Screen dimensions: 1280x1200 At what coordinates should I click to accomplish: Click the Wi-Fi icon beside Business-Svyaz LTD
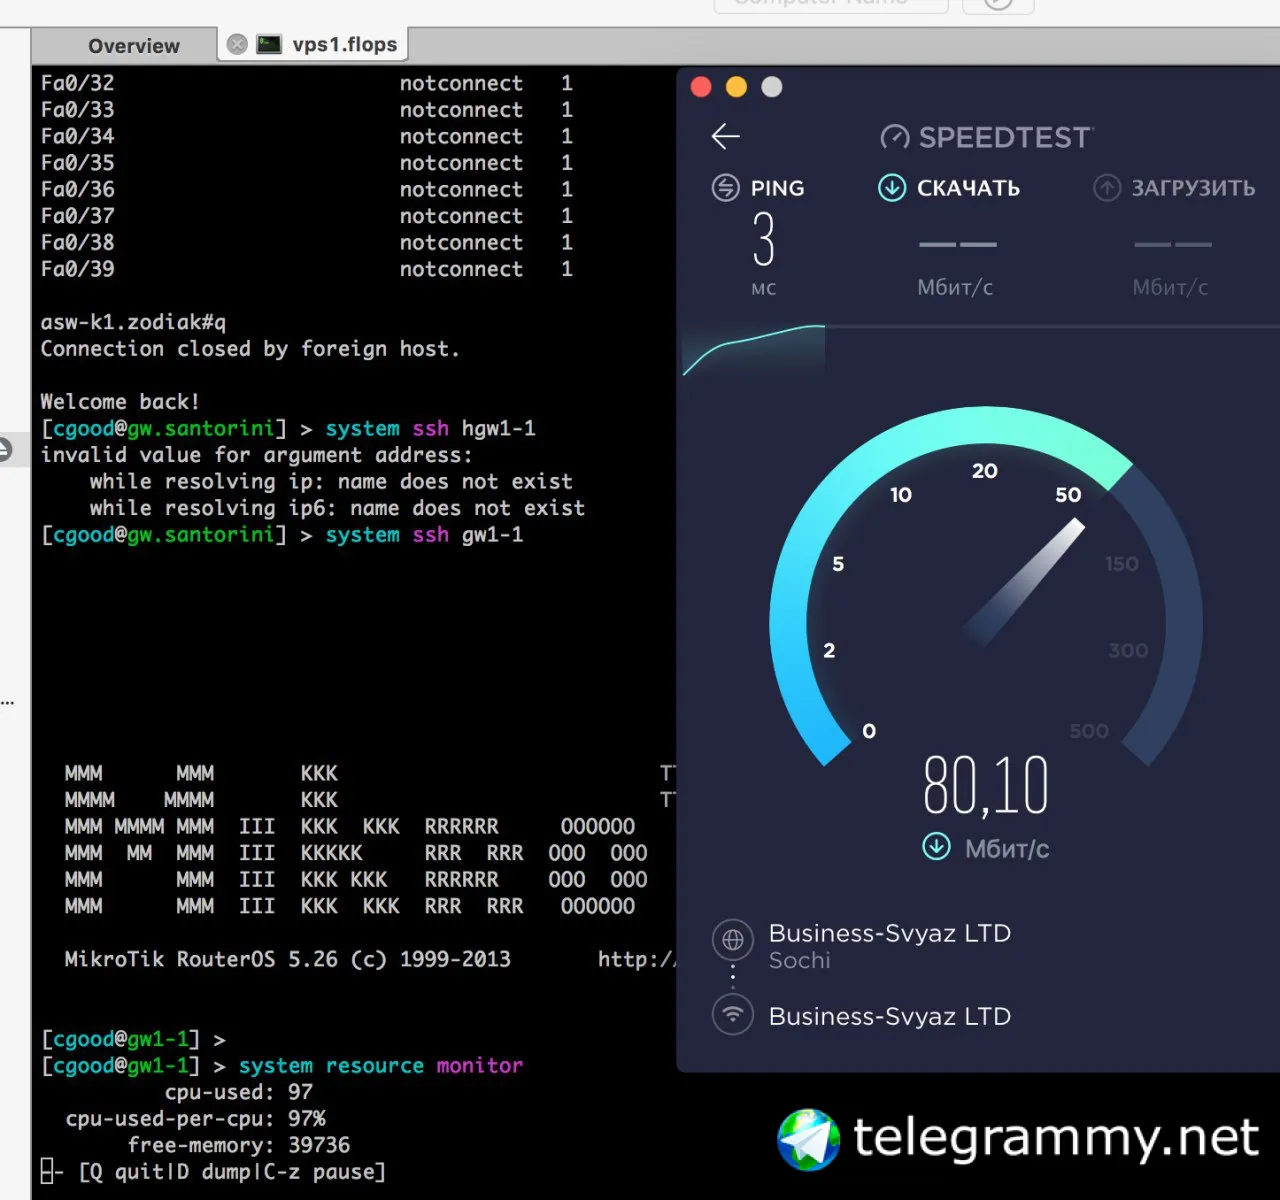click(733, 1015)
